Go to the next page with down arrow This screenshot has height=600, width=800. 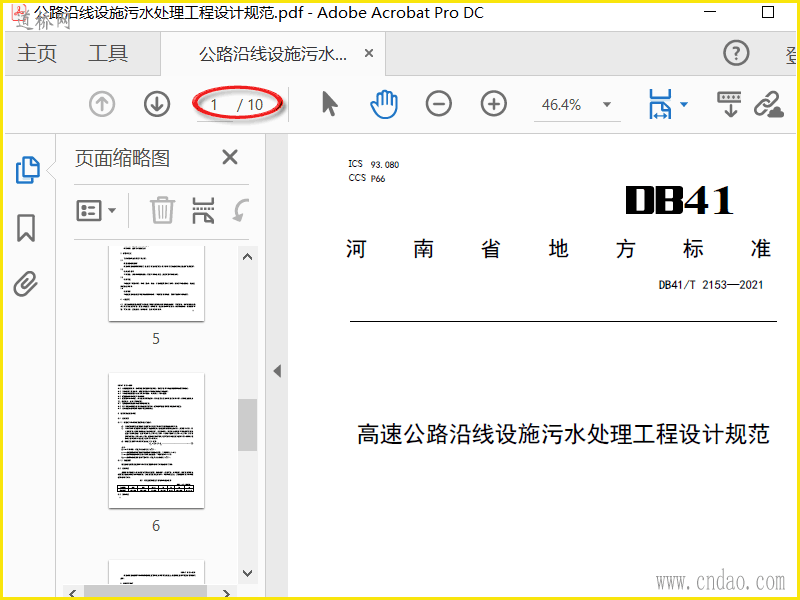pos(157,105)
